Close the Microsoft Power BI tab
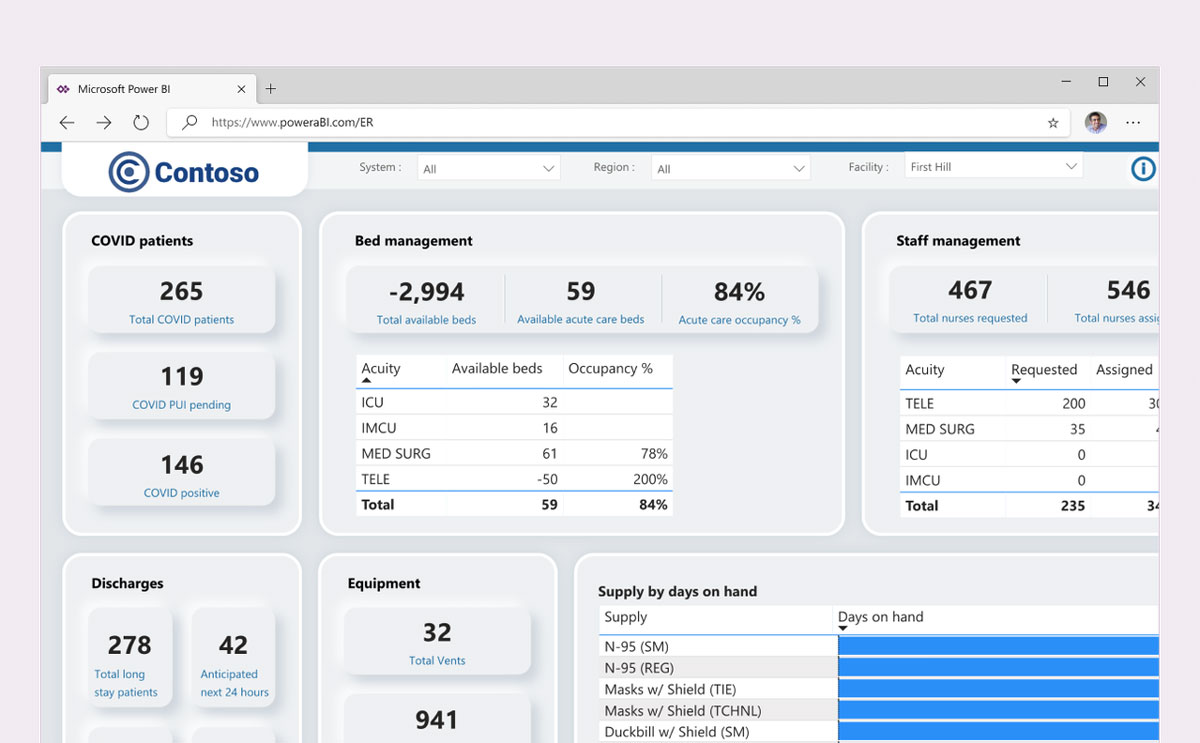This screenshot has height=743, width=1200. [241, 89]
